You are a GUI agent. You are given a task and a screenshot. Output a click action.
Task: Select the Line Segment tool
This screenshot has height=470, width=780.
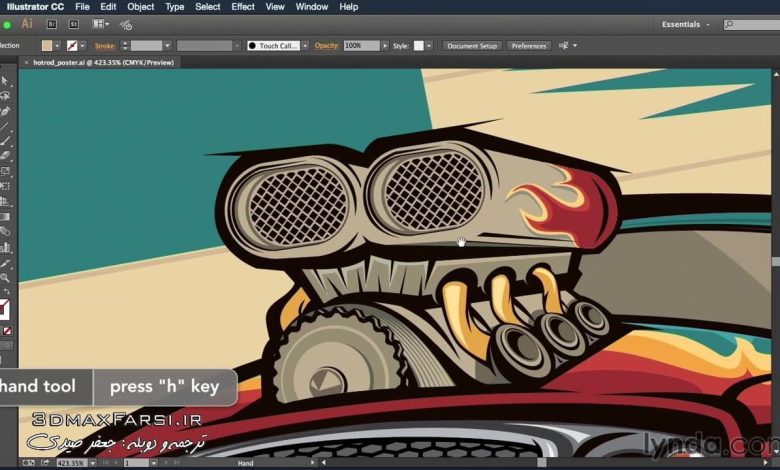coord(5,126)
